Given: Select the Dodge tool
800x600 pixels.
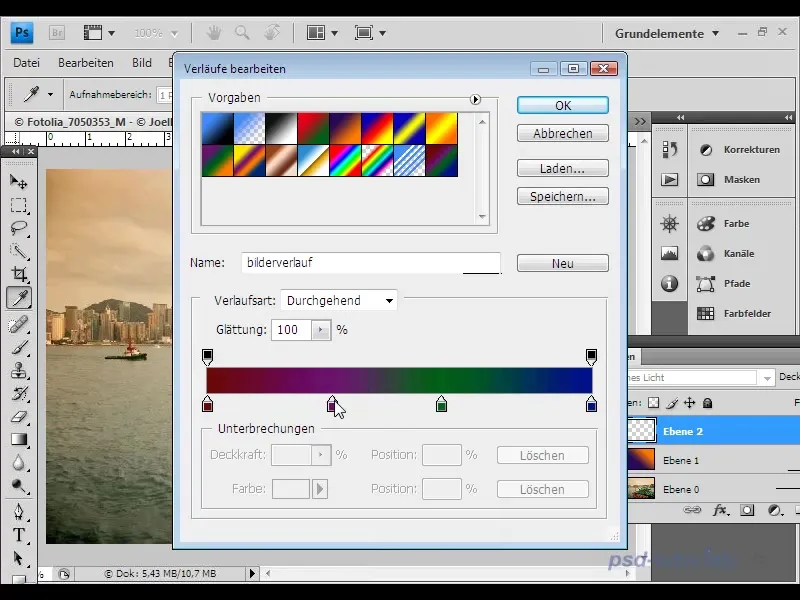Looking at the screenshot, I should 19,486.
